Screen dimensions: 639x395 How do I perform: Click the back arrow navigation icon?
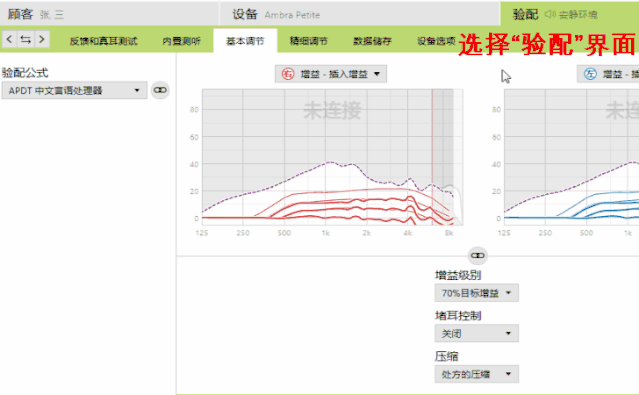pyautogui.click(x=9, y=40)
